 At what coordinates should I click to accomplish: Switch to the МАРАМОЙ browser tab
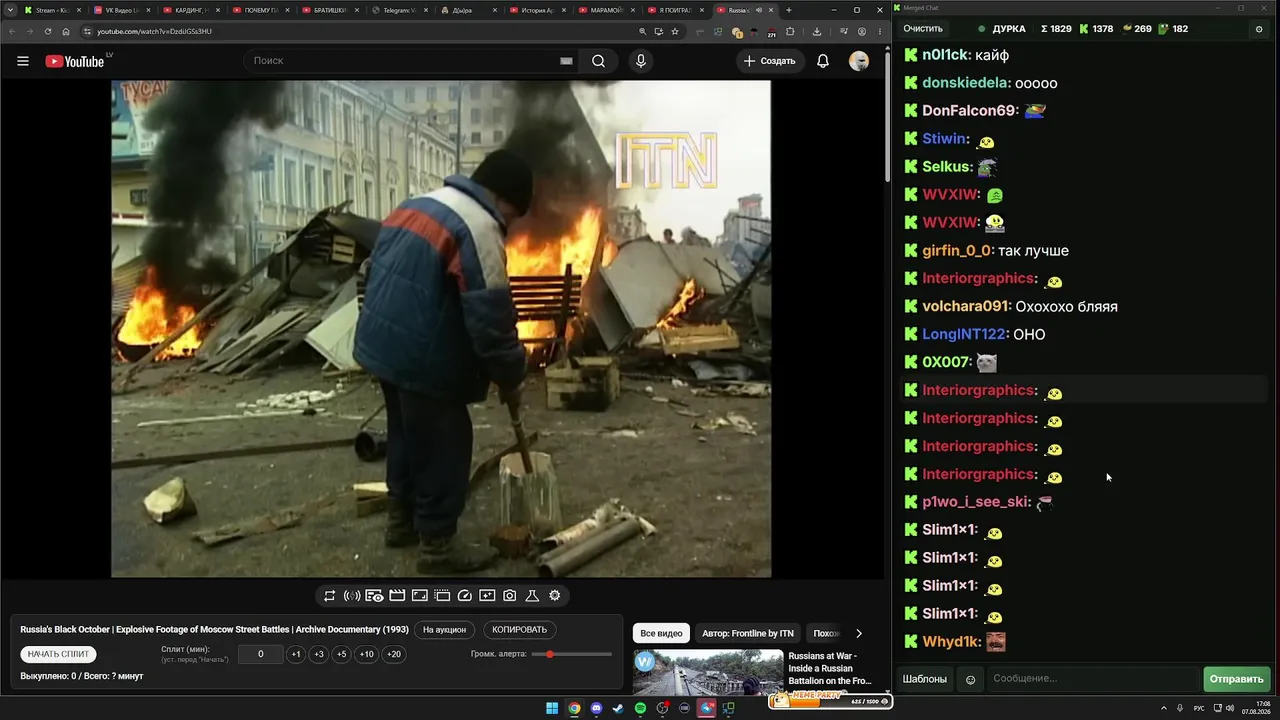click(608, 10)
